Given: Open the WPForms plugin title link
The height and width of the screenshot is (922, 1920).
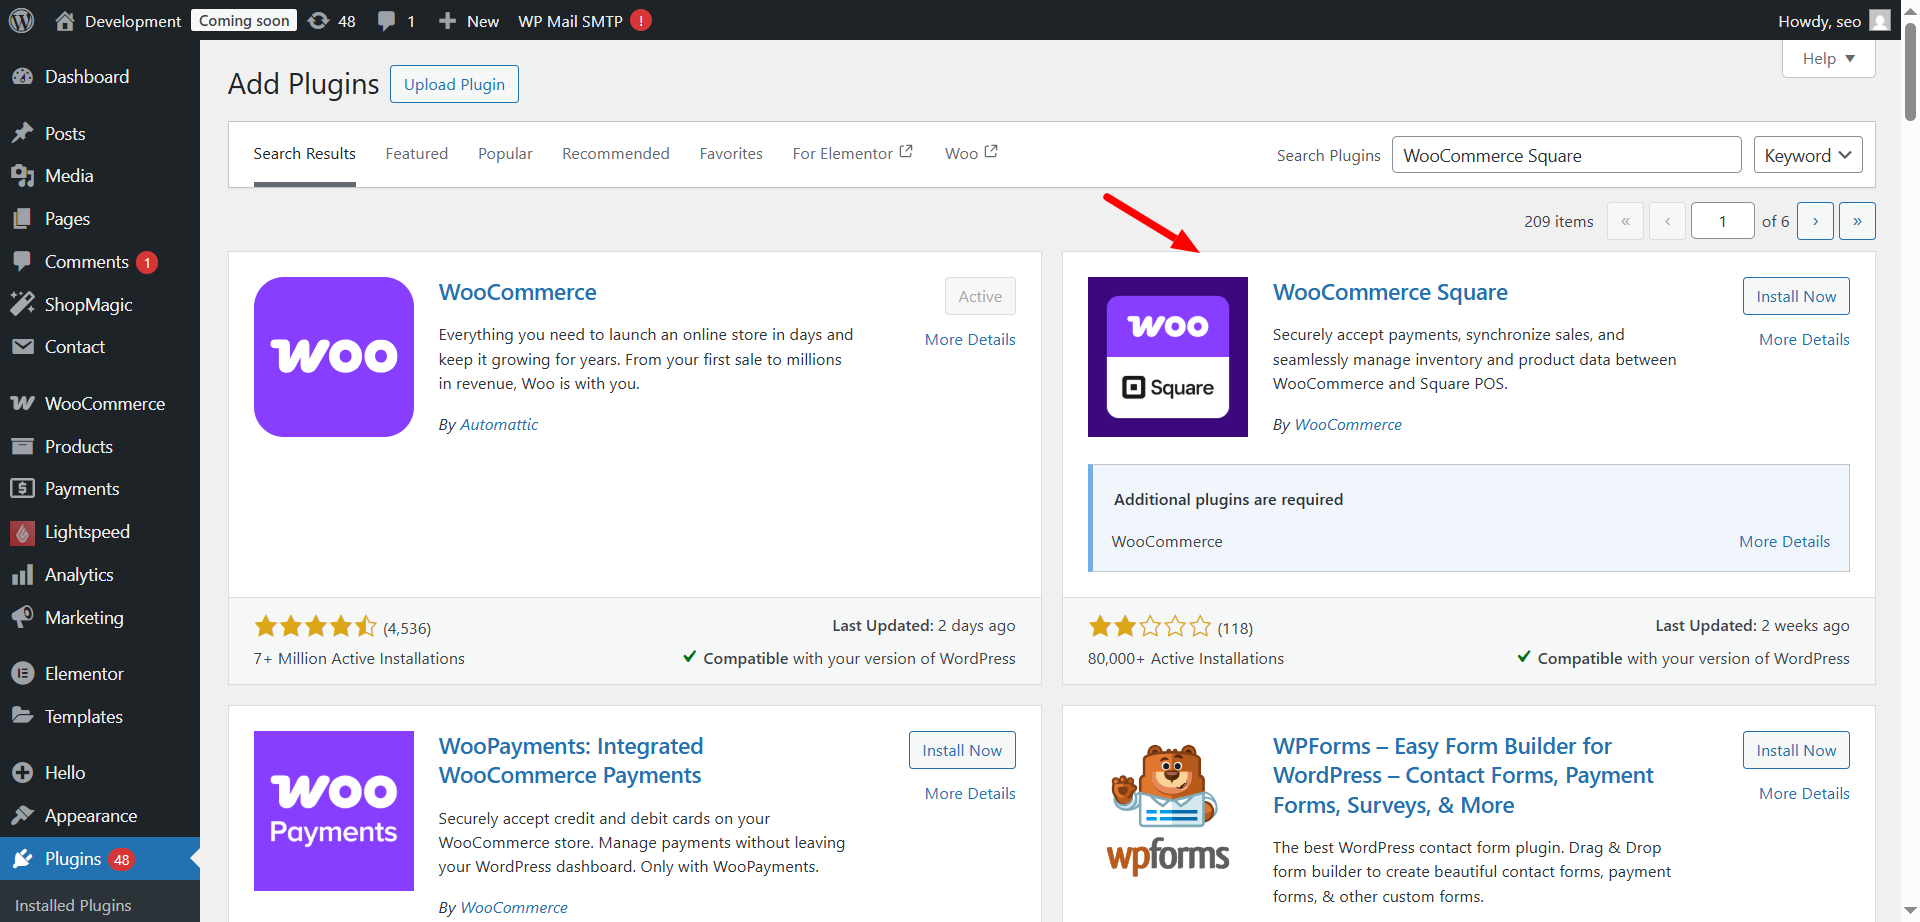Looking at the screenshot, I should coord(1463,776).
